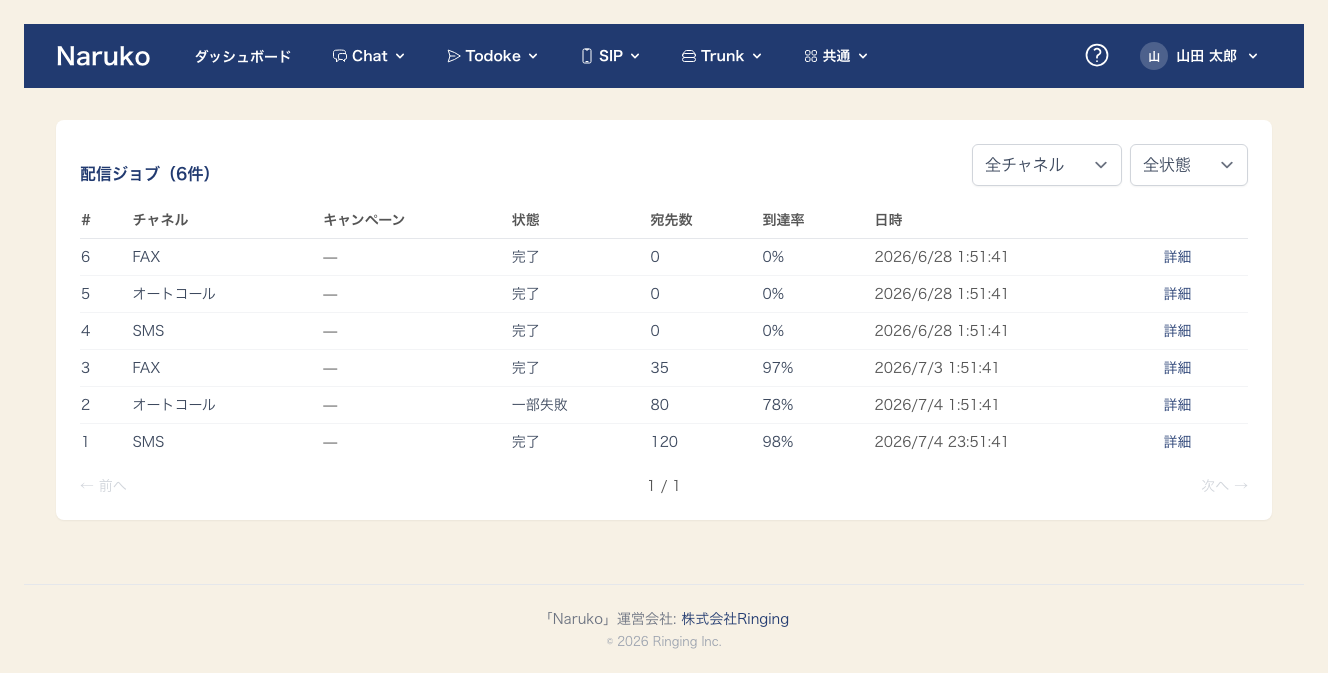Expand the SIP menu chevron

point(635,56)
